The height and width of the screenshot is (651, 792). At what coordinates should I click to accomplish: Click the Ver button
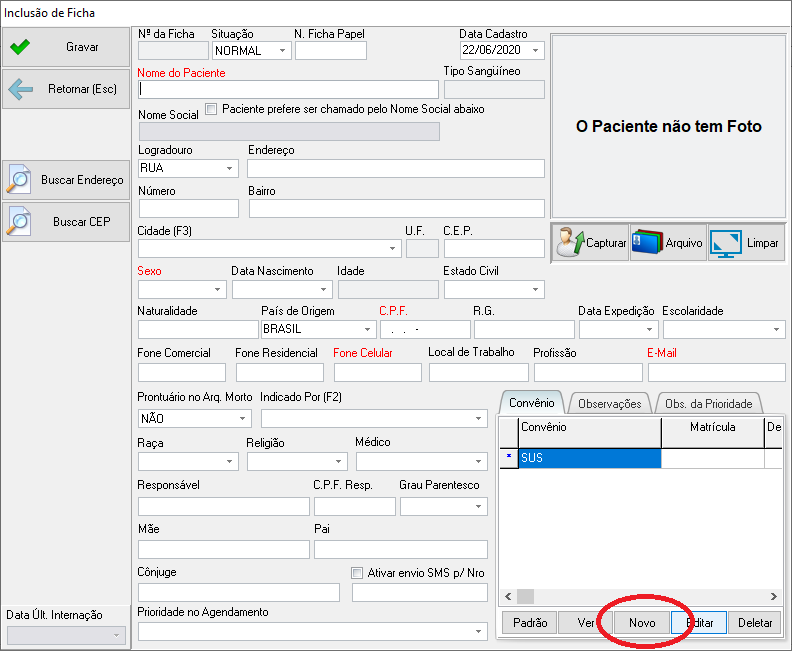point(585,622)
